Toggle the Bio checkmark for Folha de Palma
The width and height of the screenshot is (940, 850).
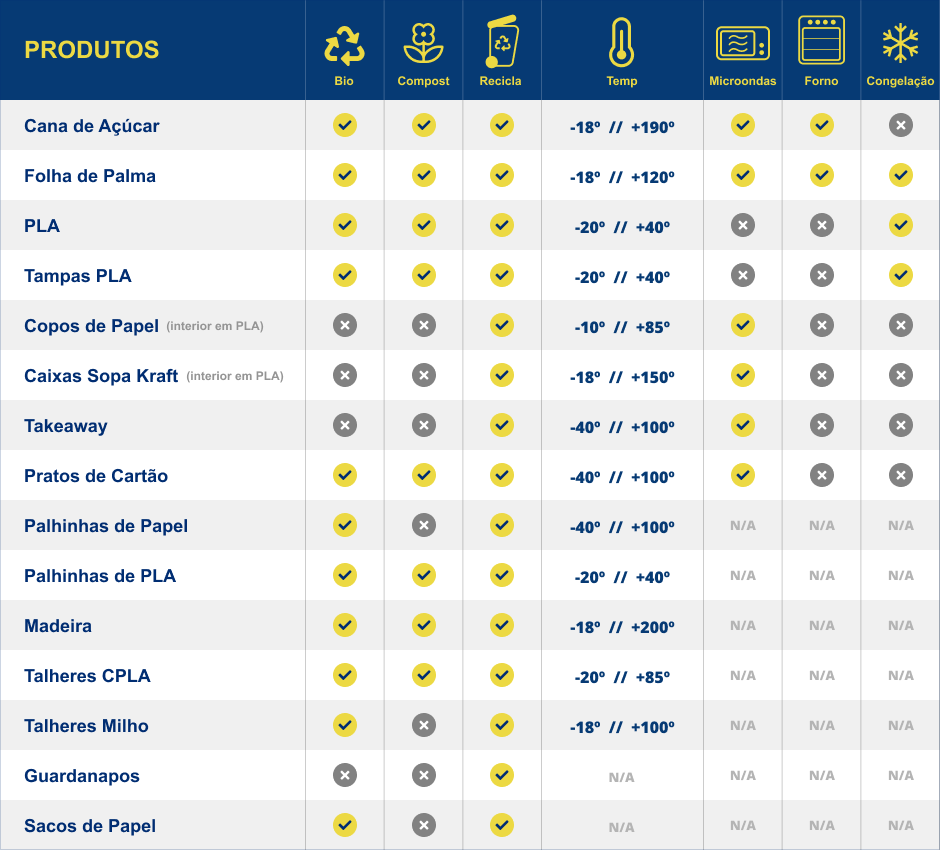pyautogui.click(x=344, y=175)
